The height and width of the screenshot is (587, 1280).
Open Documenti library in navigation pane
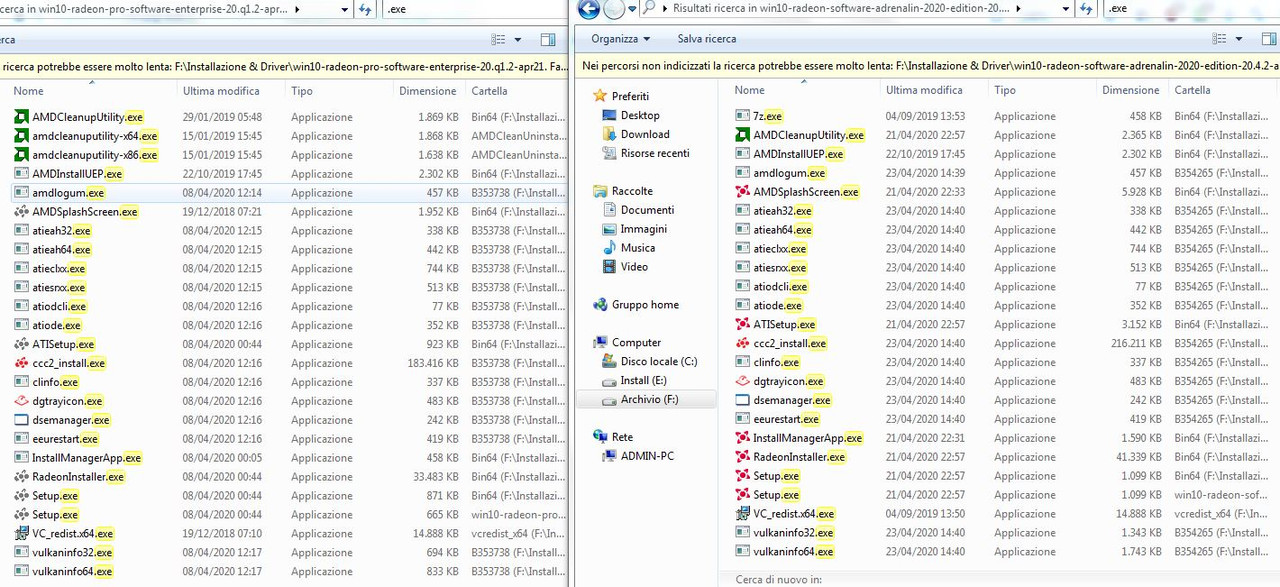(636, 211)
